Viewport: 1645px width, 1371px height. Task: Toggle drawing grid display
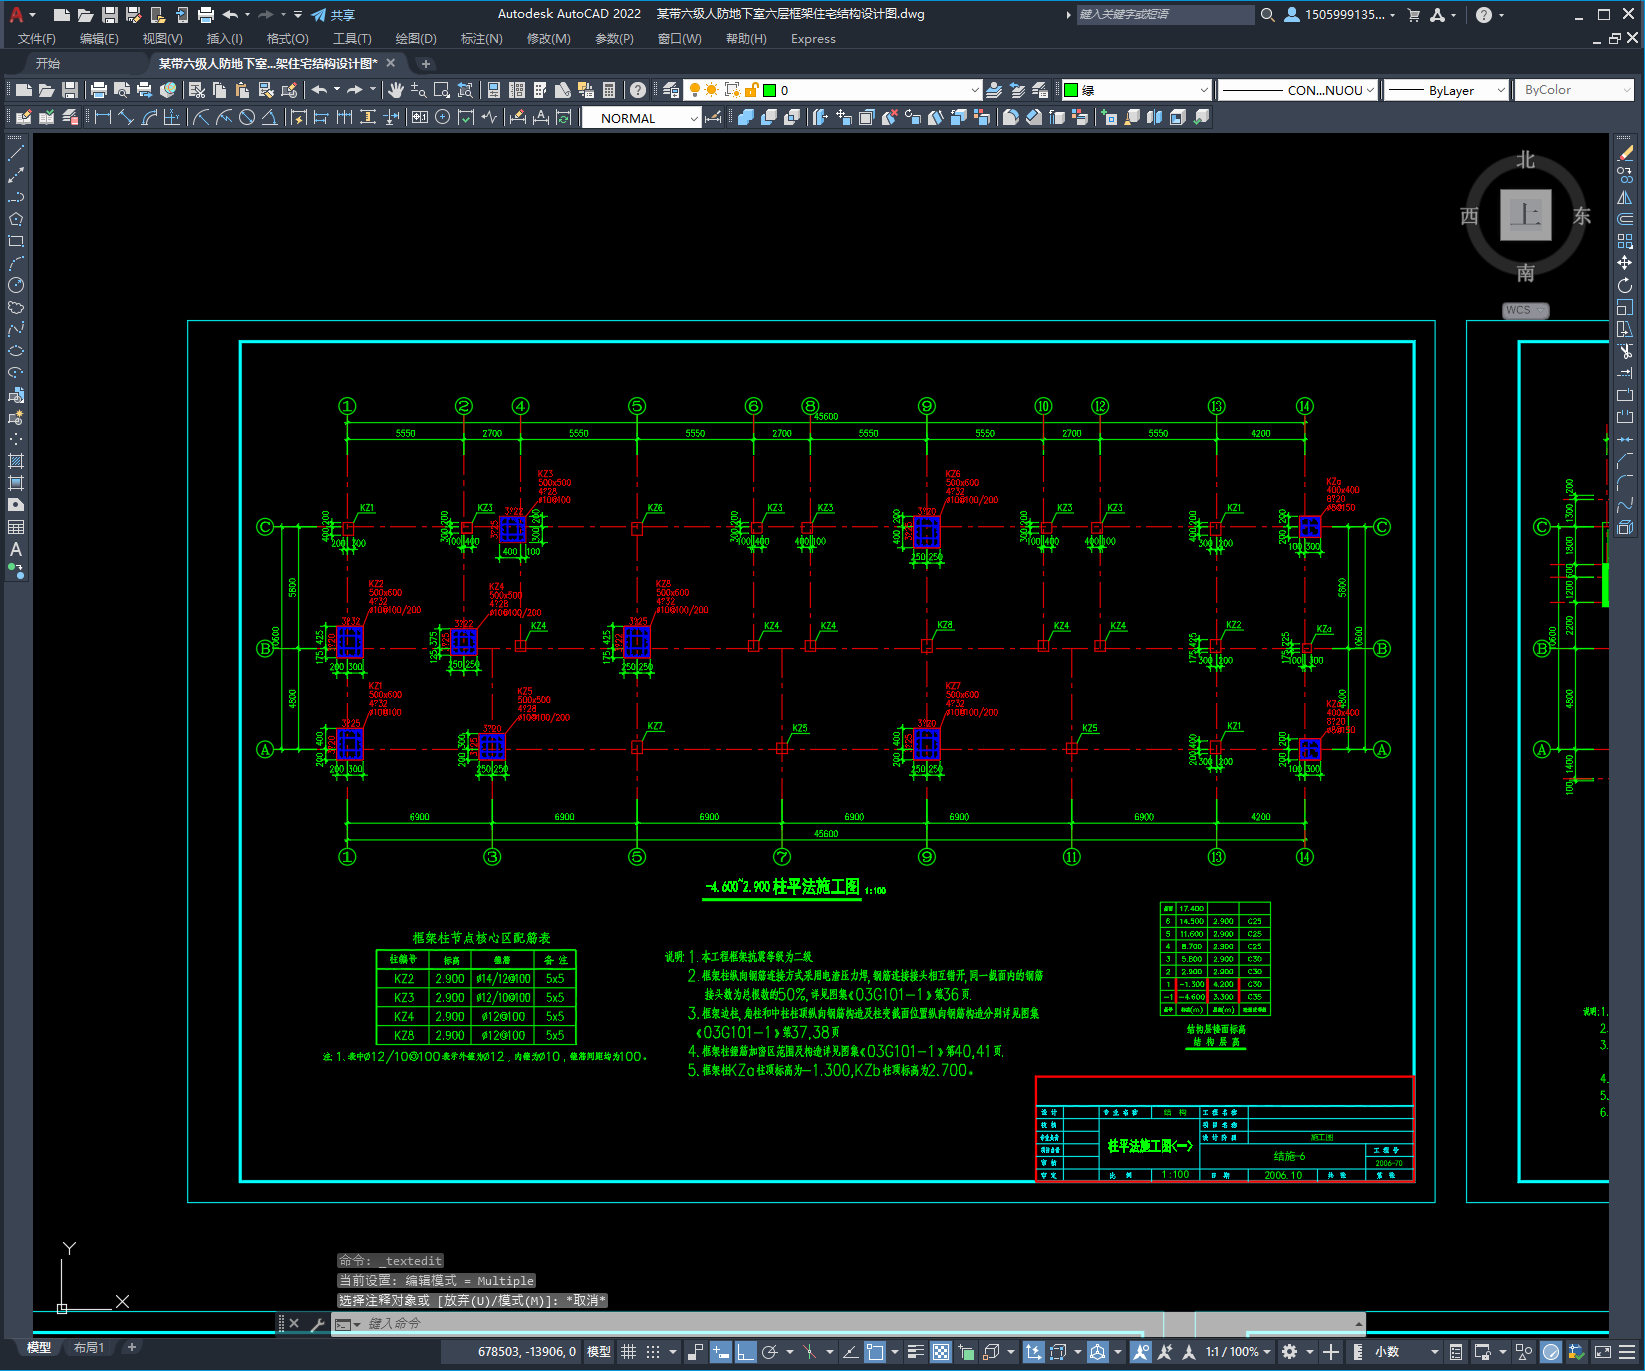(628, 1351)
